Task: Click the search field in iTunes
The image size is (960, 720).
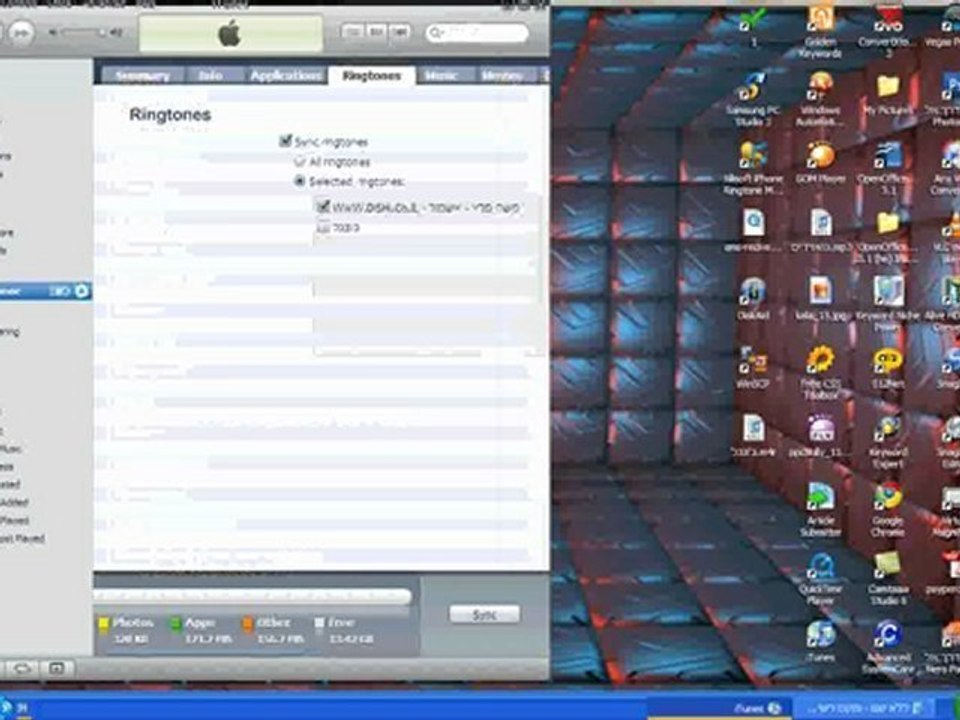Action: 478,32
